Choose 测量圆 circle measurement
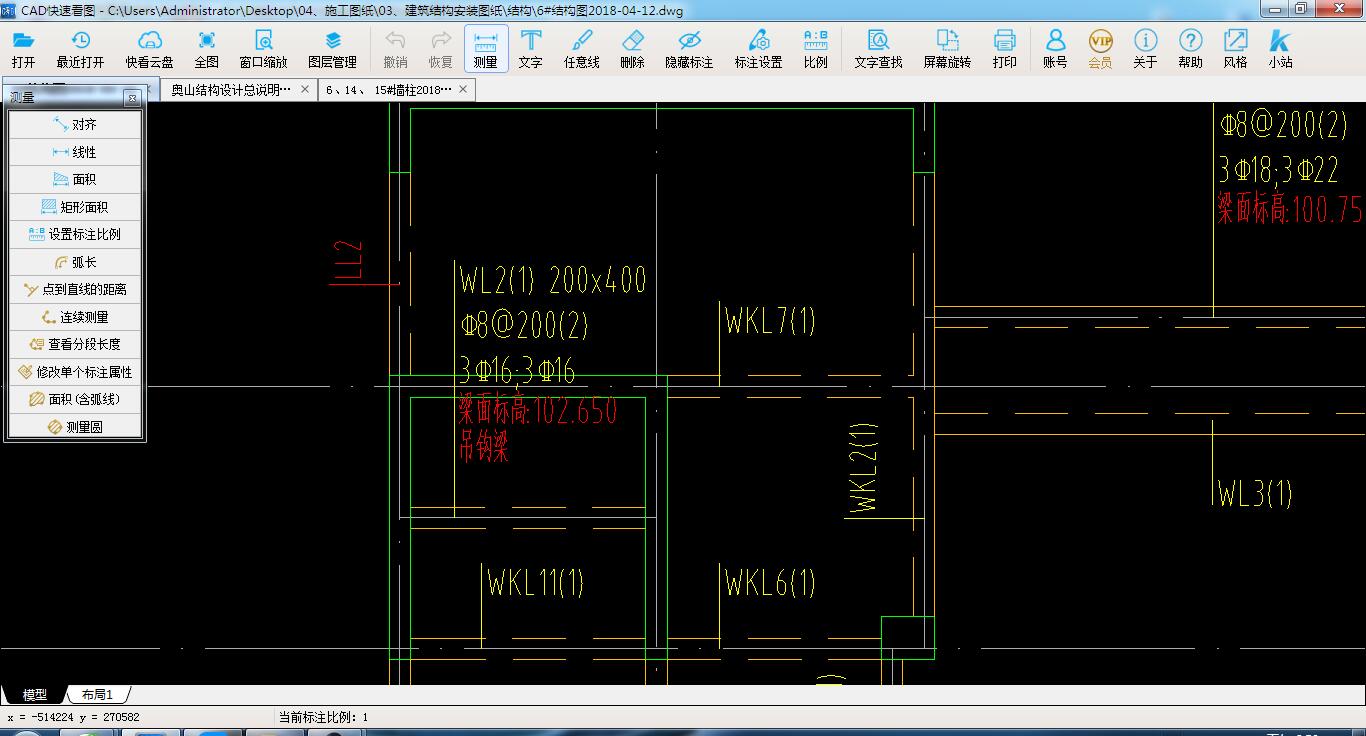1366x736 pixels. pyautogui.click(x=75, y=427)
